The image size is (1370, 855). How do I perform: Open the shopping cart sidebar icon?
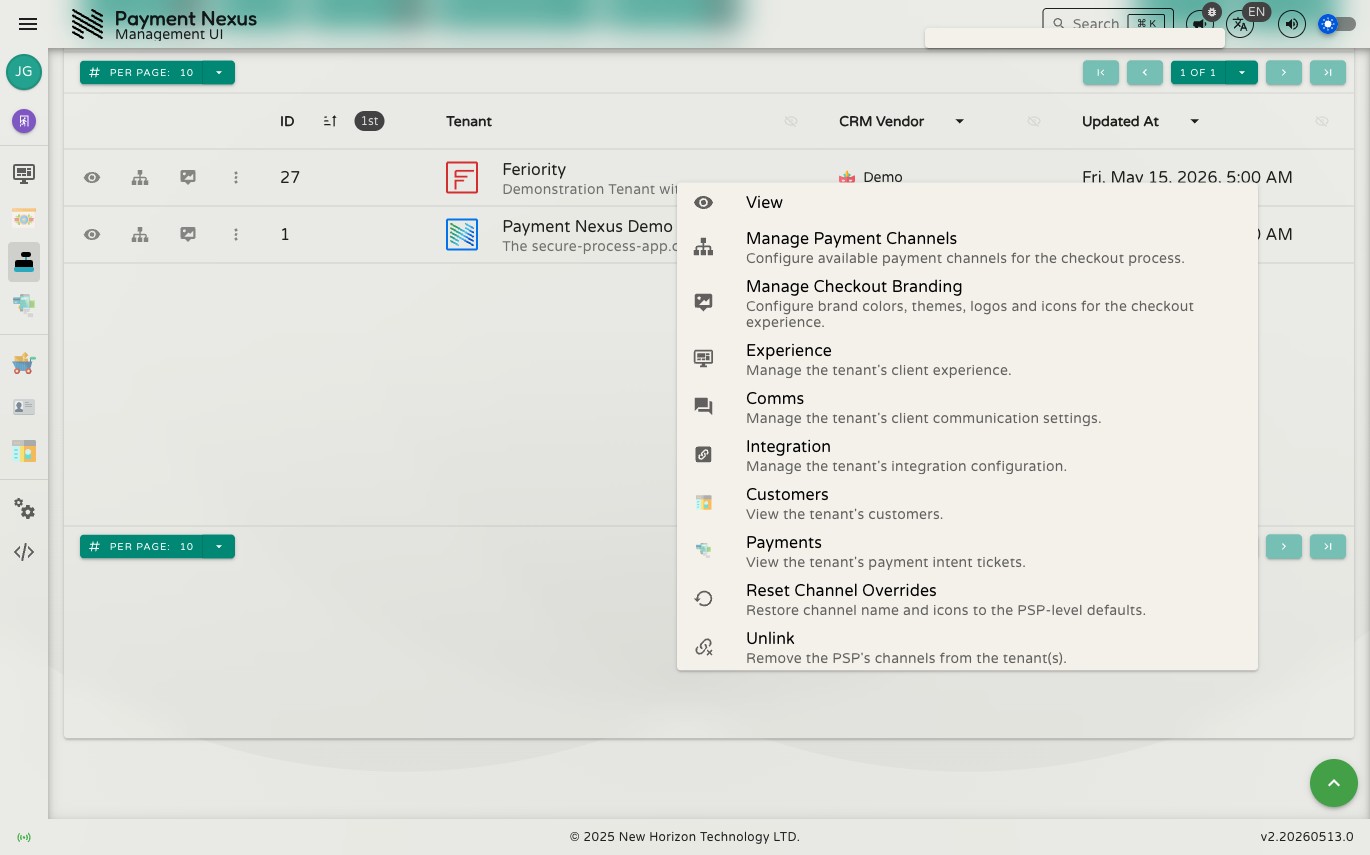(x=24, y=364)
